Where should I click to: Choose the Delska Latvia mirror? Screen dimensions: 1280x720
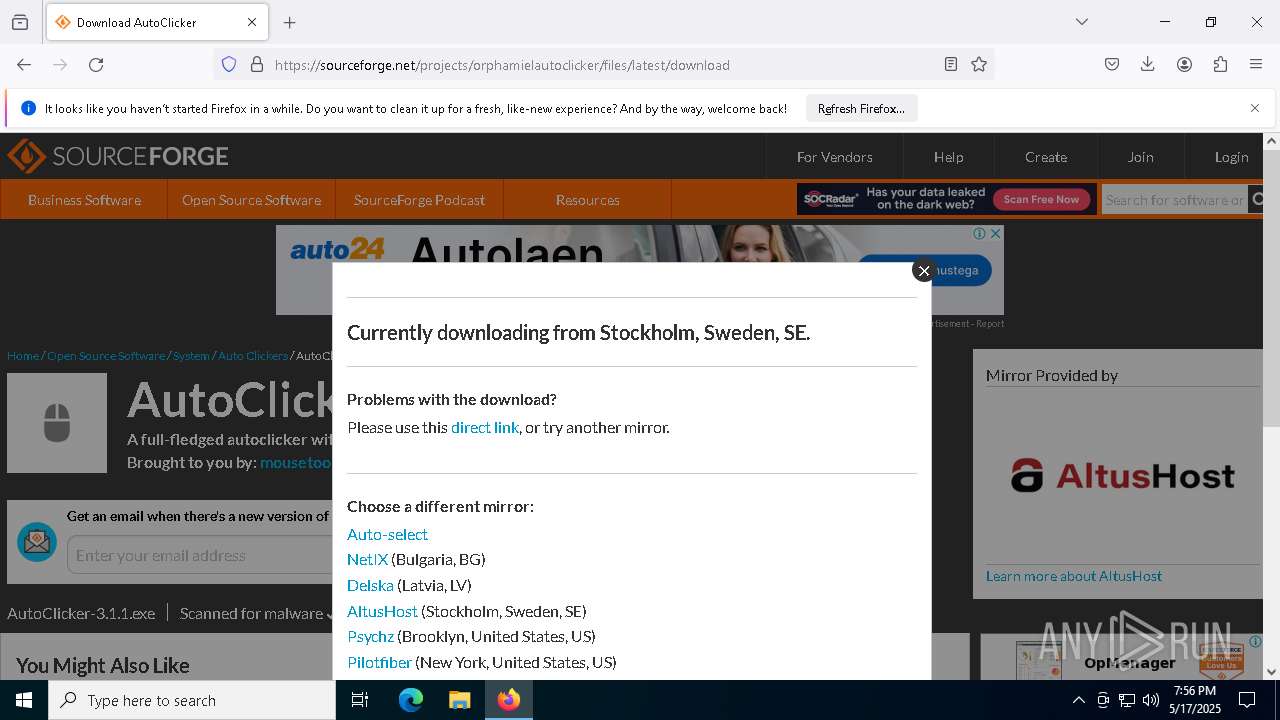pos(370,585)
